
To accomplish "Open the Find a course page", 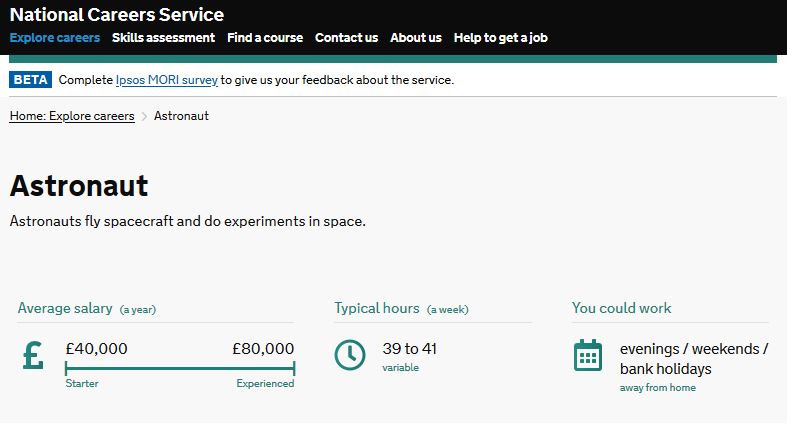I will [x=265, y=38].
